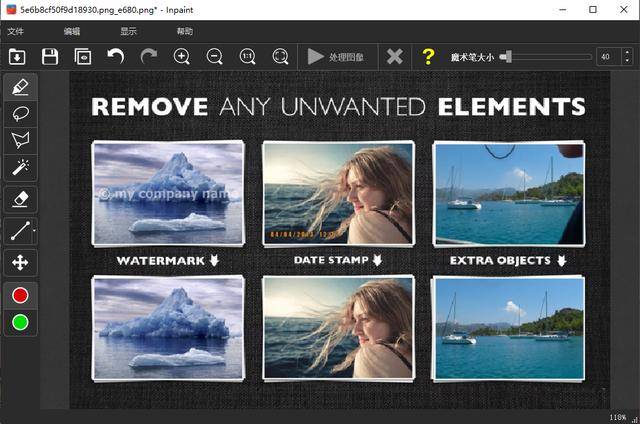Image resolution: width=640 pixels, height=424 pixels.
Task: Set zoom to 1:1 actual size
Action: [x=247, y=56]
